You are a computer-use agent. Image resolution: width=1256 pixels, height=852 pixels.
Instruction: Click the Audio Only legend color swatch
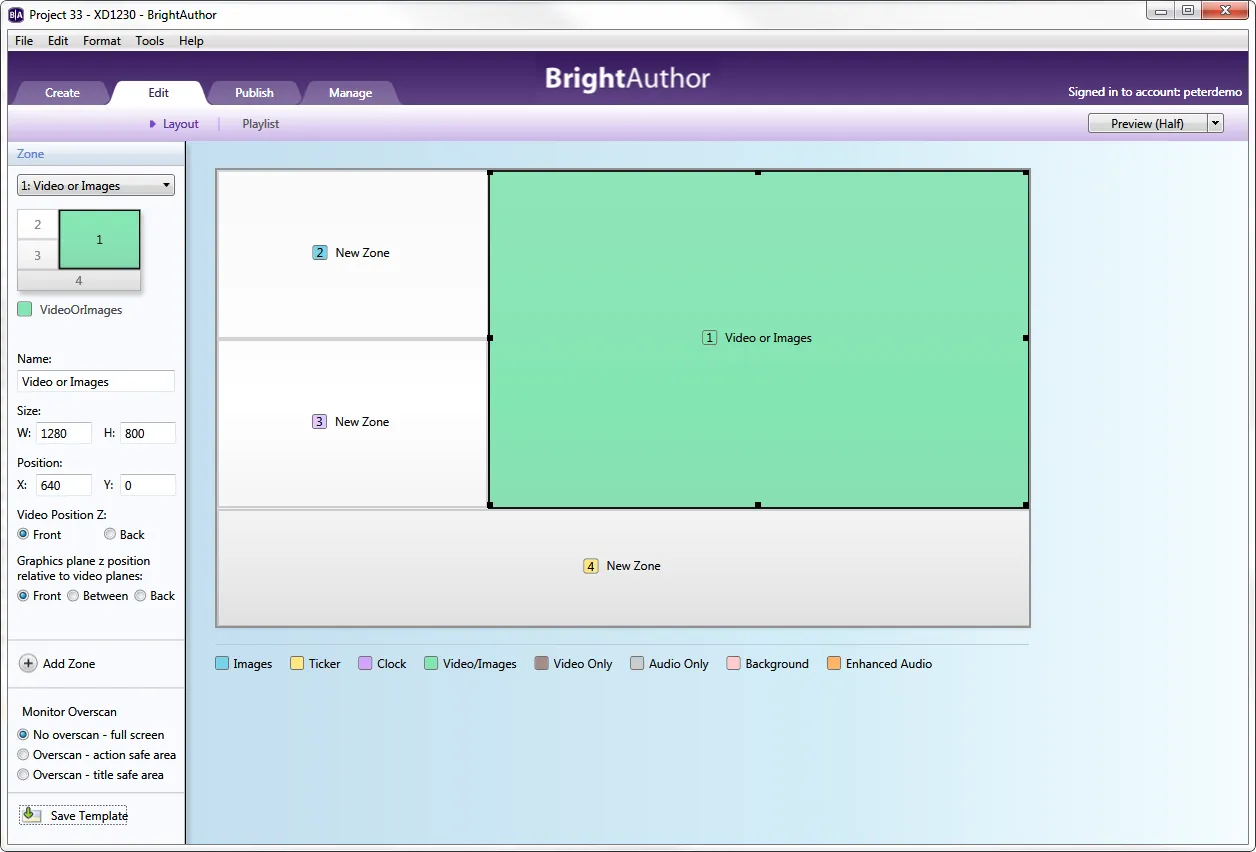pos(637,663)
